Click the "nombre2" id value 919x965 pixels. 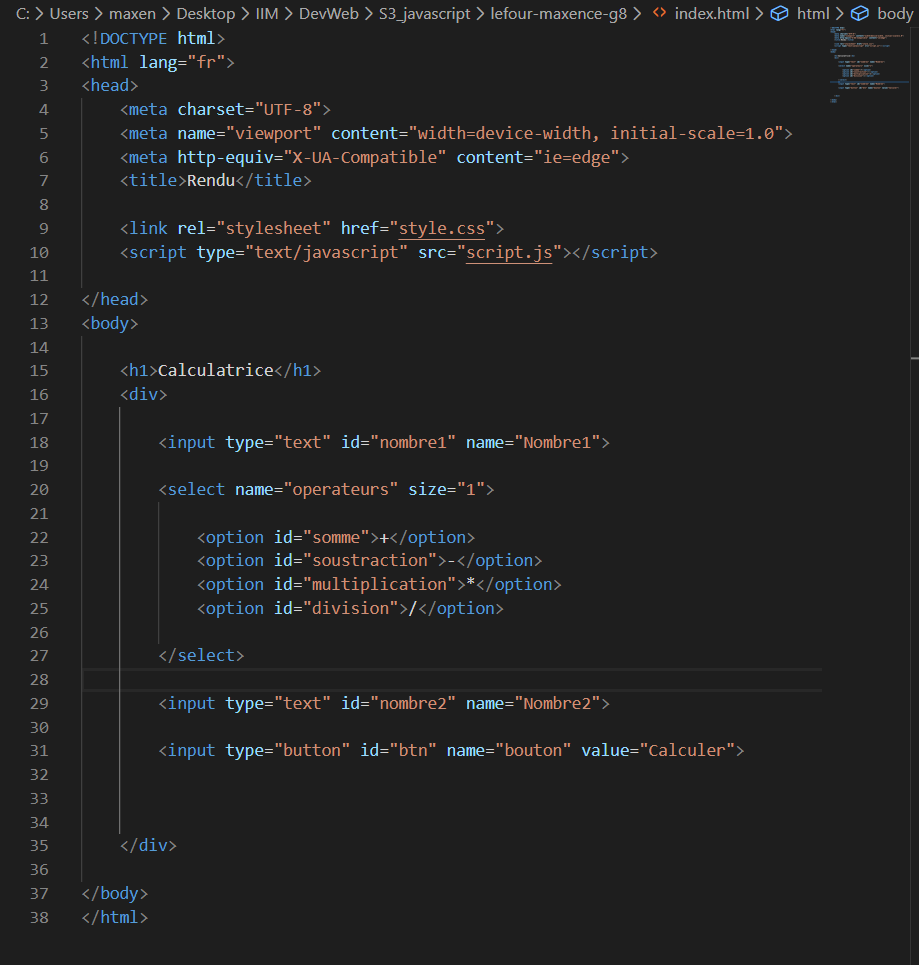point(412,703)
